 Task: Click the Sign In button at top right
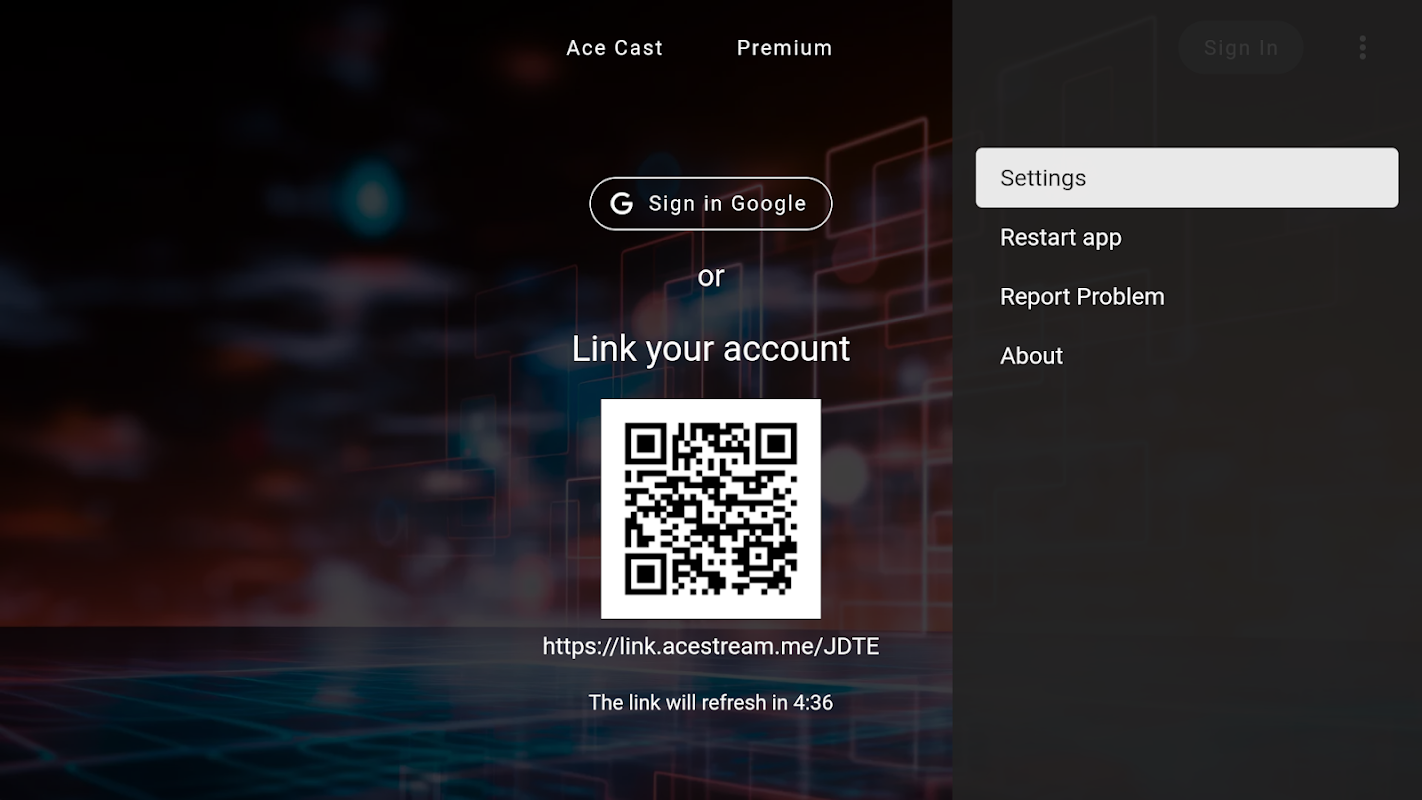1240,48
